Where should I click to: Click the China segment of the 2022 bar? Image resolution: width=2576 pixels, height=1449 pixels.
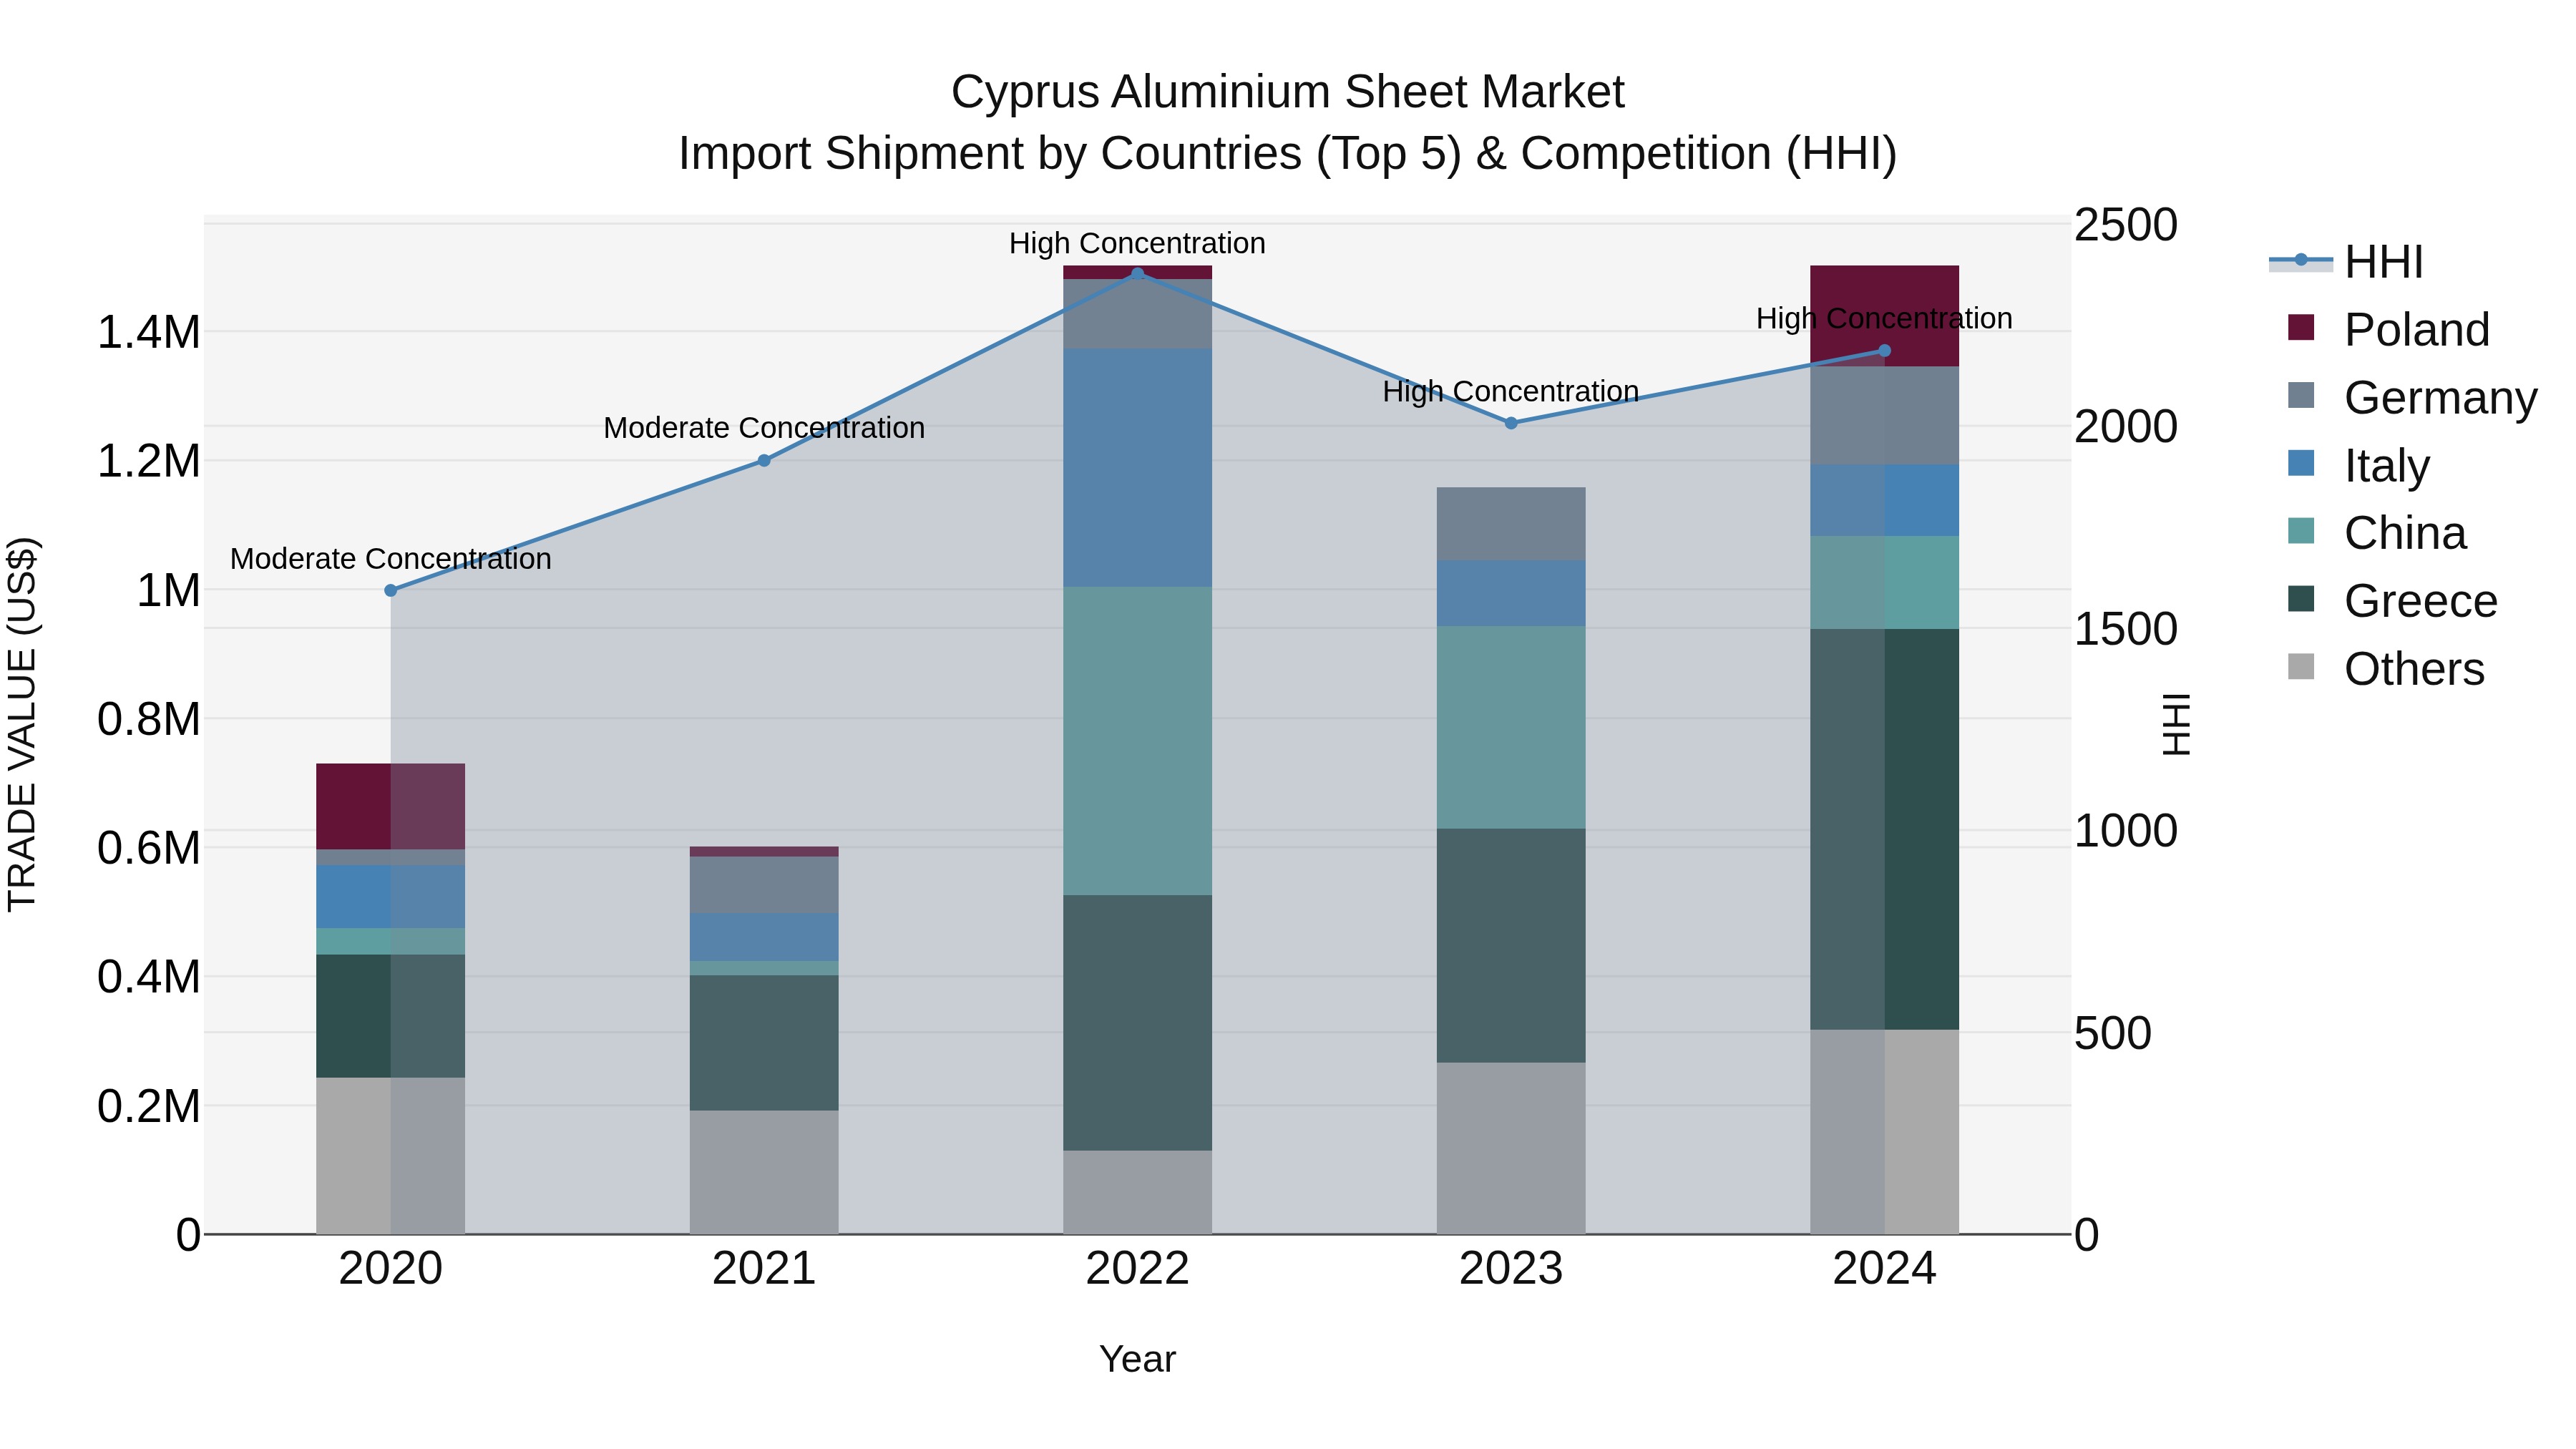click(x=1137, y=741)
